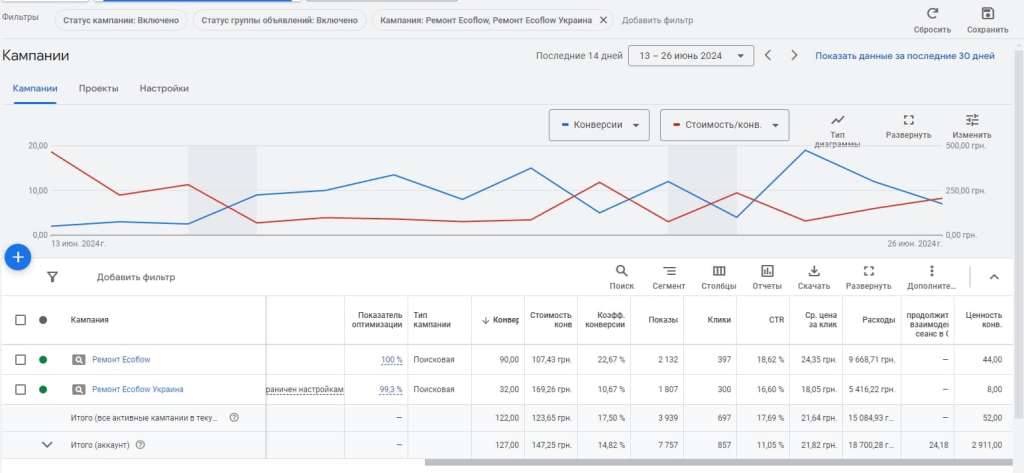Click the Скачать download icon
Image resolution: width=1024 pixels, height=473 pixels.
click(814, 271)
